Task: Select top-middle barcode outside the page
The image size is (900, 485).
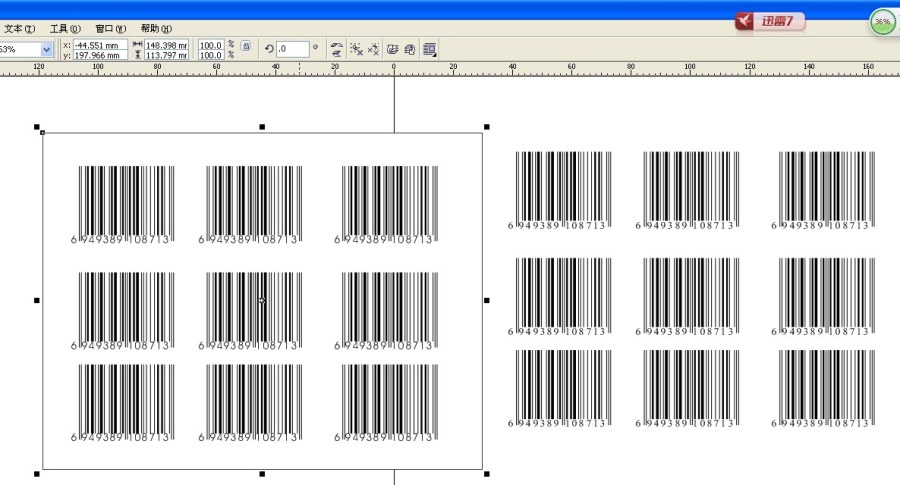Action: tap(688, 191)
